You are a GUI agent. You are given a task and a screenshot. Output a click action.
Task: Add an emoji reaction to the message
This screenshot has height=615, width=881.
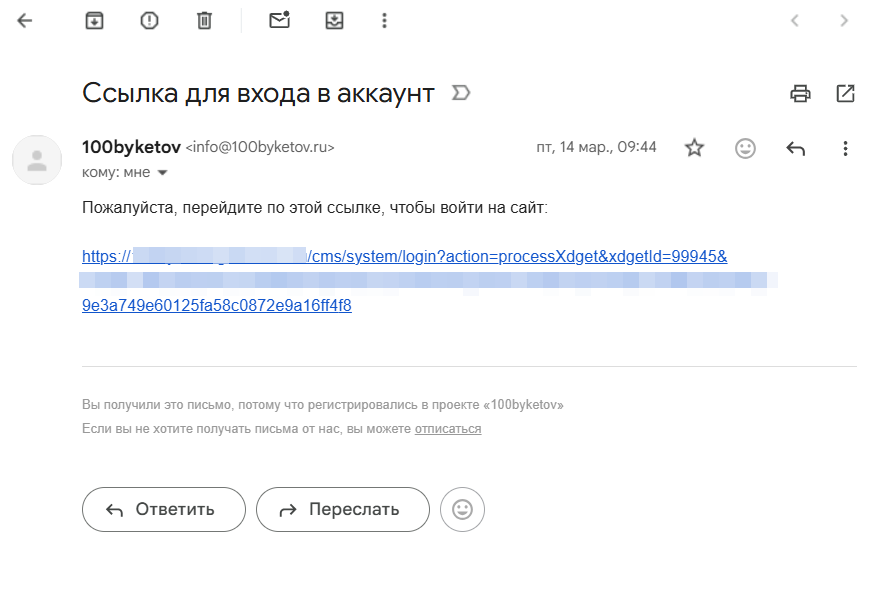tap(745, 147)
